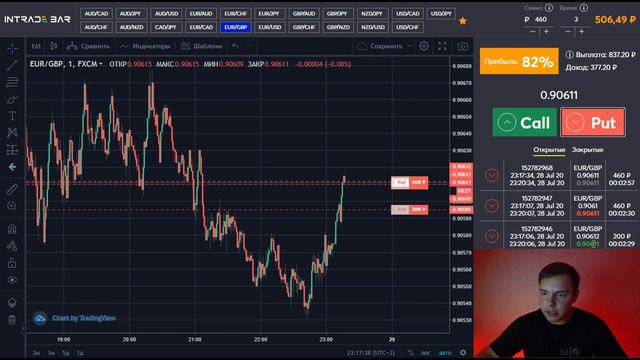The height and width of the screenshot is (360, 640).
Task: Click the favorites star icon
Action: point(462,20)
